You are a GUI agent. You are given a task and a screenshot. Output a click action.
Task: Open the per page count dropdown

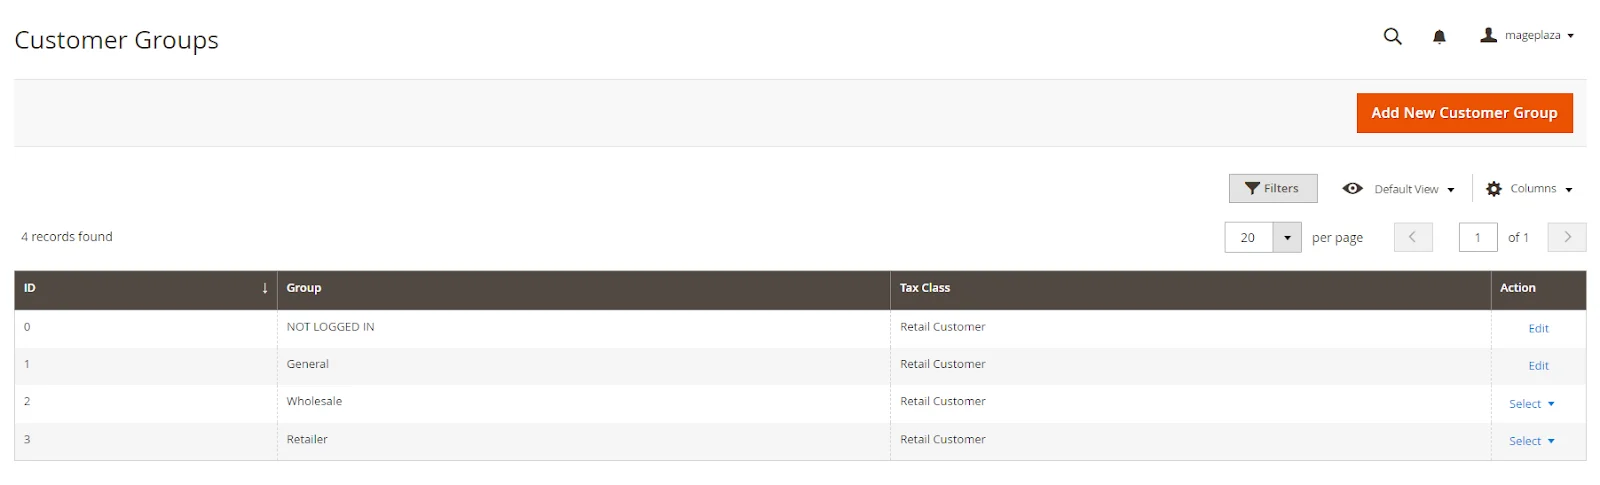[1287, 237]
